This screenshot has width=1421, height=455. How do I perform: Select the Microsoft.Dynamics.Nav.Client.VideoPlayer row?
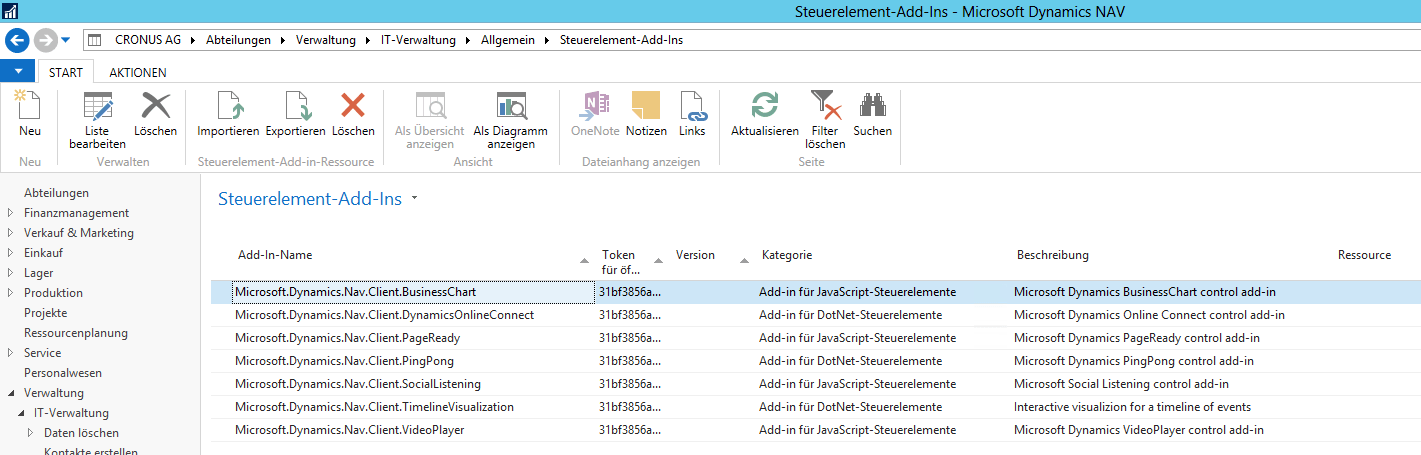[x=815, y=430]
